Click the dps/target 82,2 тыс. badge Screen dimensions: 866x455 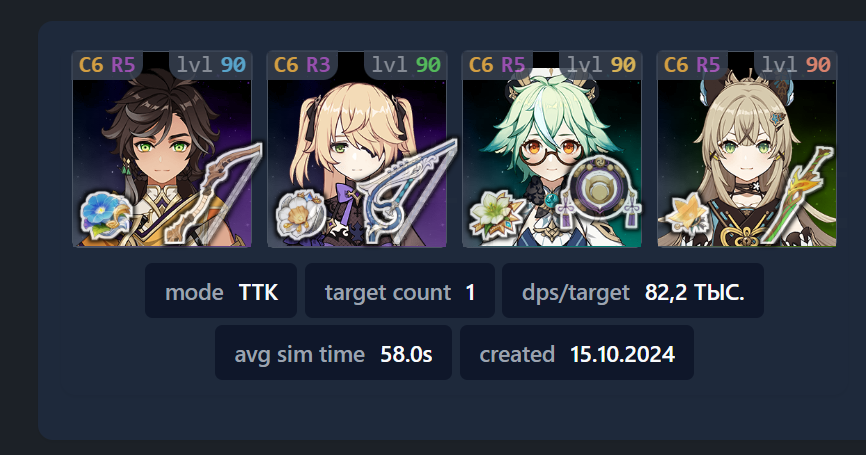click(x=633, y=291)
